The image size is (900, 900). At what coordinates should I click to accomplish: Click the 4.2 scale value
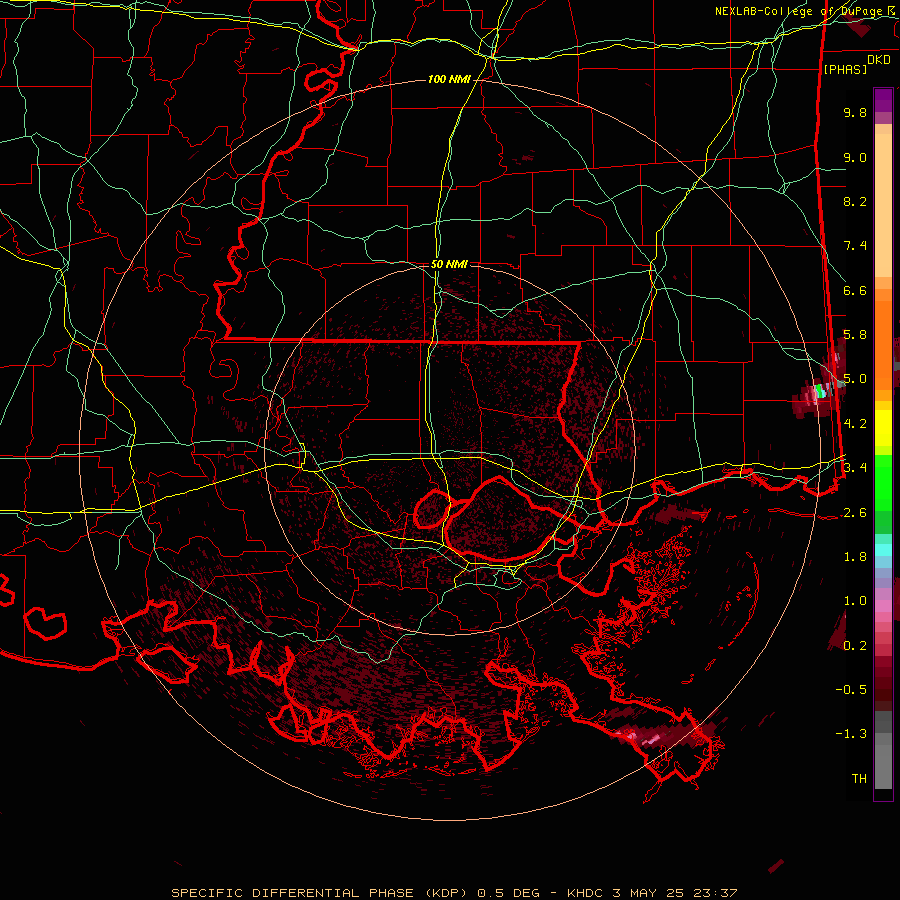[855, 424]
